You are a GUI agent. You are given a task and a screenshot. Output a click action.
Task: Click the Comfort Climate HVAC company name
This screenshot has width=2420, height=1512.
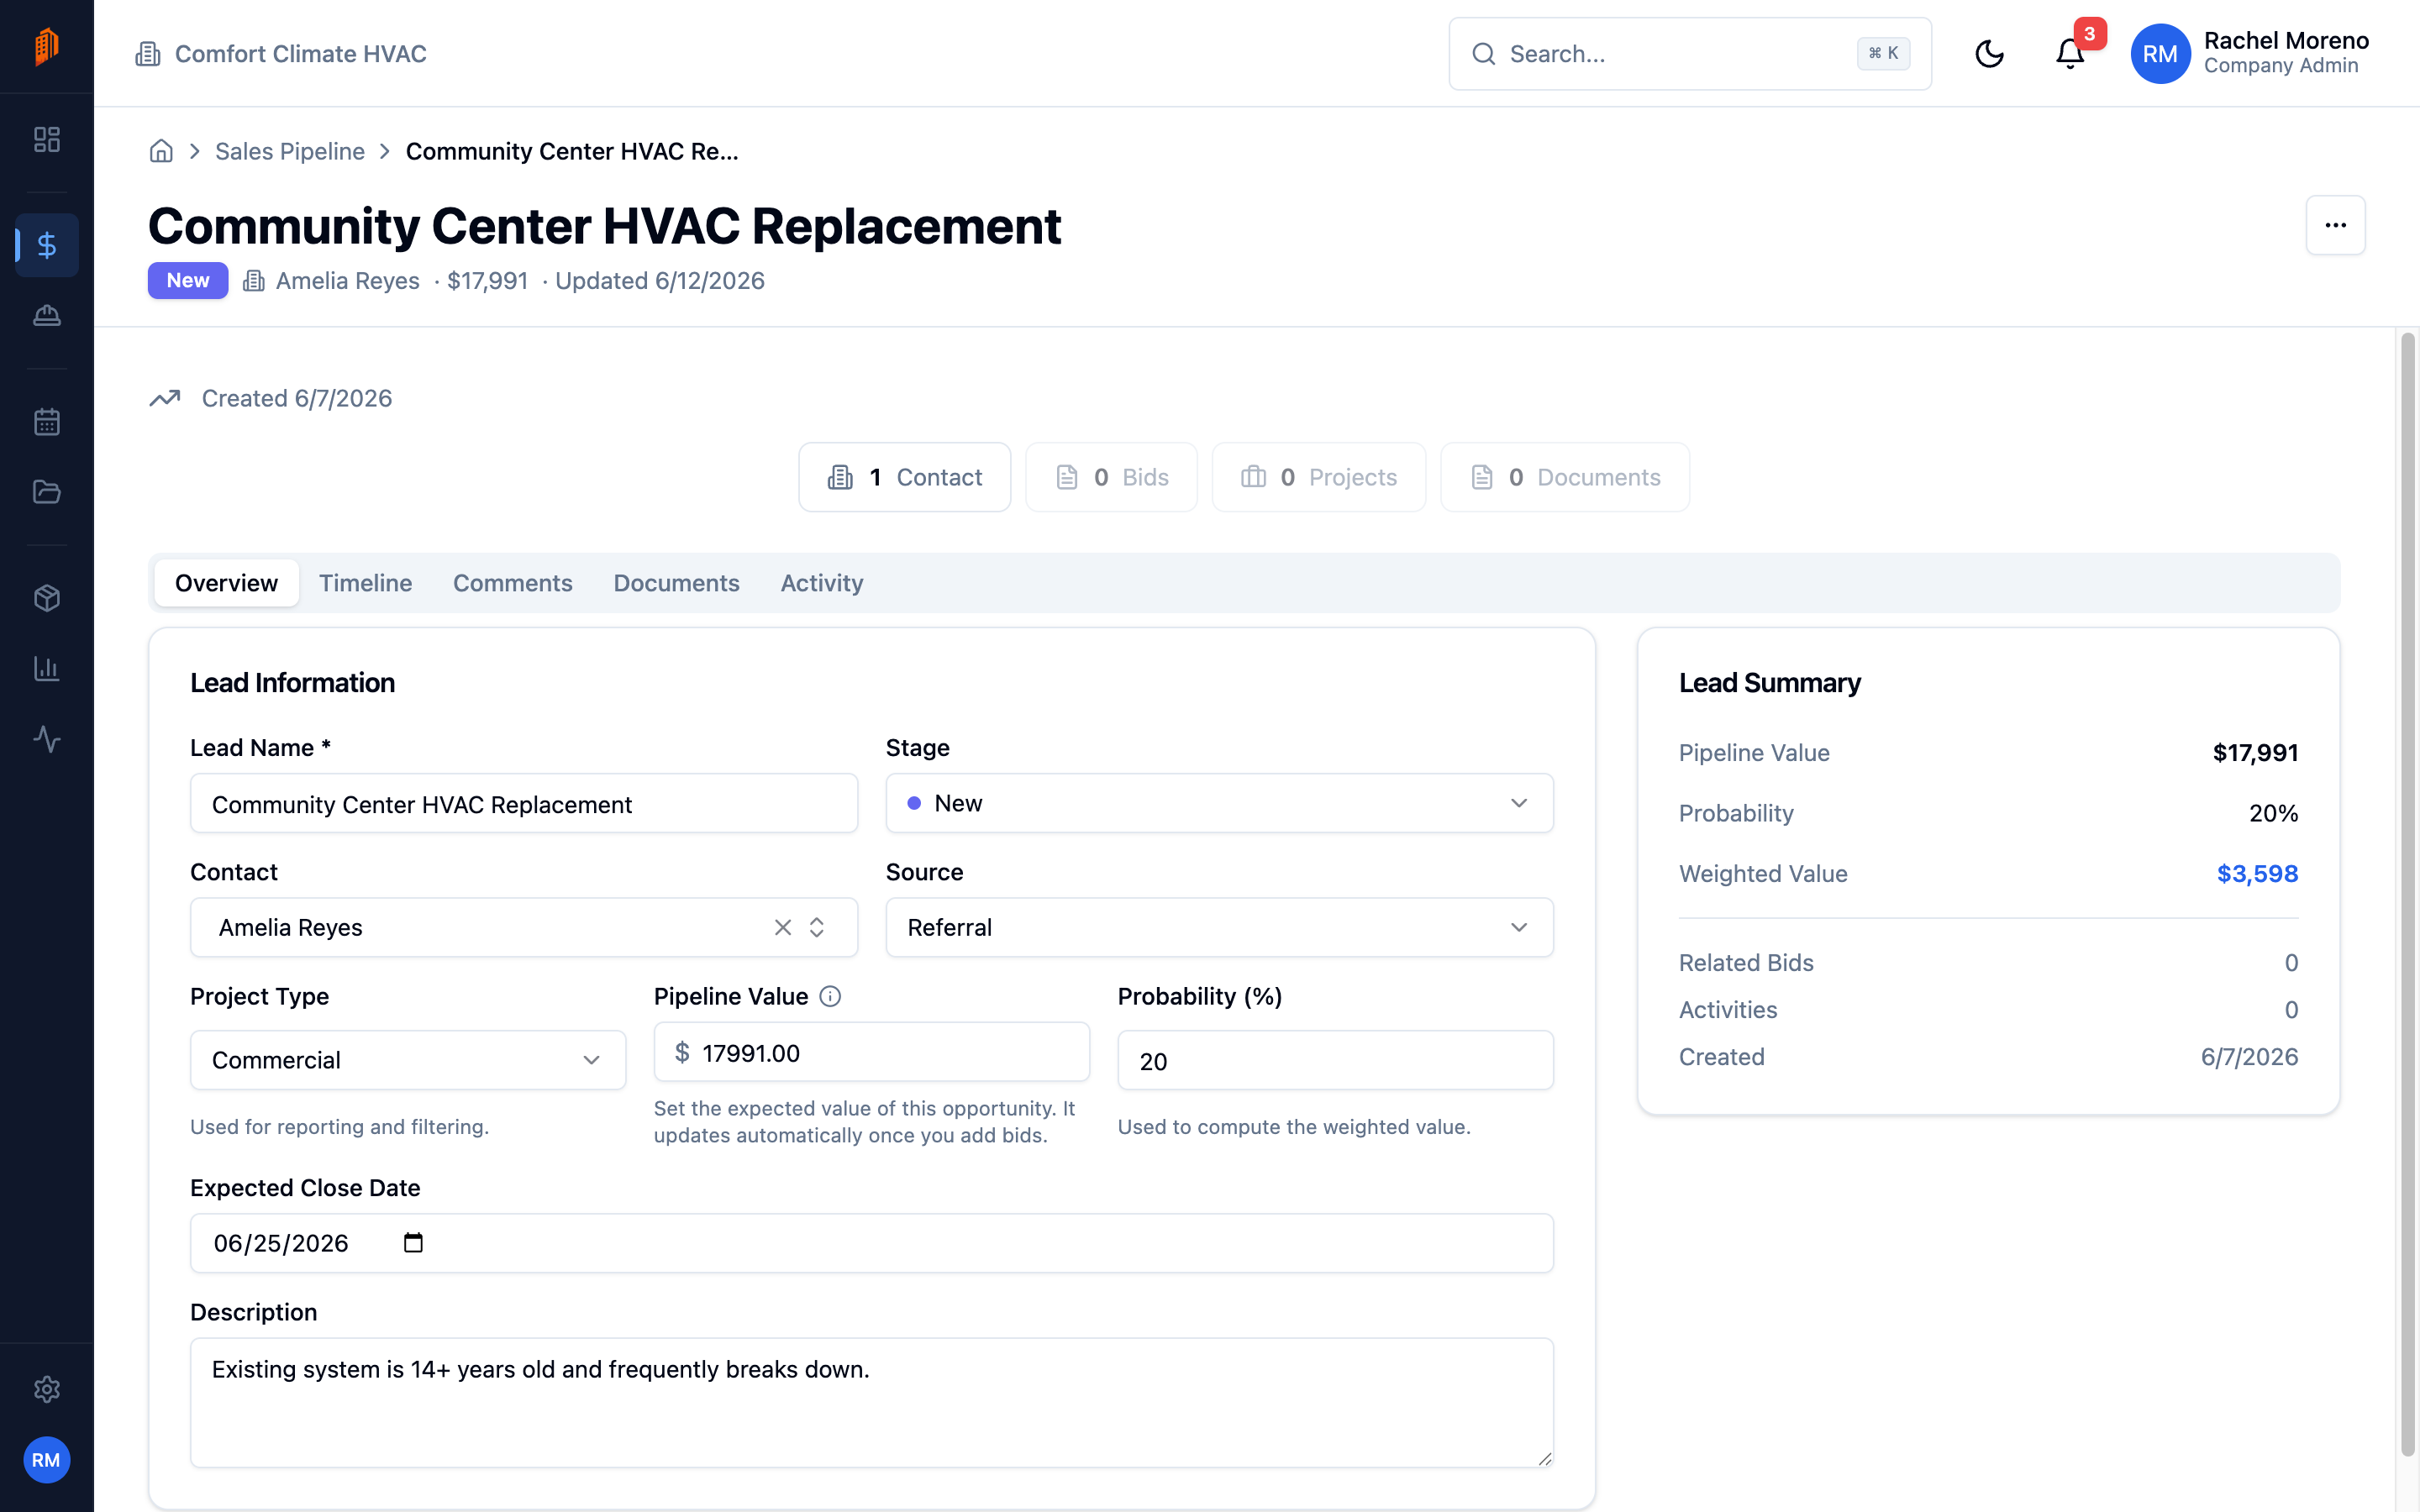click(x=300, y=54)
